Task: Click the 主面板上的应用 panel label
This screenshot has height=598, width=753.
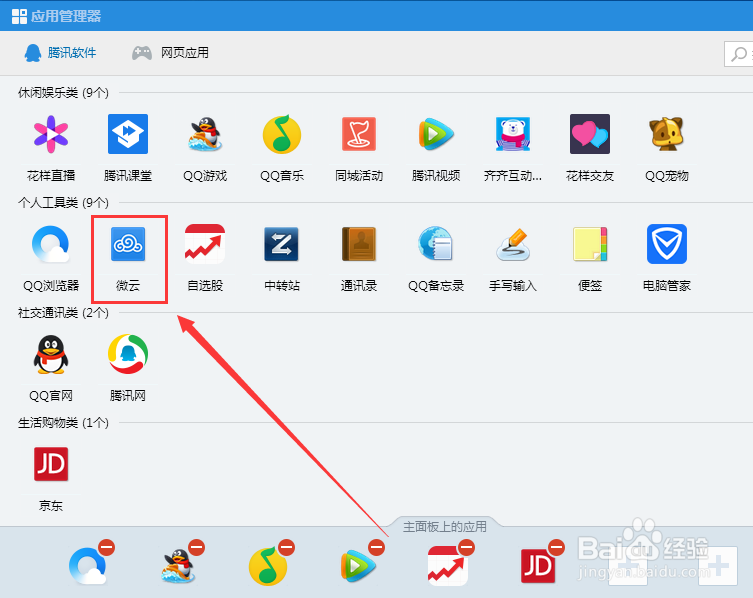Action: (x=445, y=527)
